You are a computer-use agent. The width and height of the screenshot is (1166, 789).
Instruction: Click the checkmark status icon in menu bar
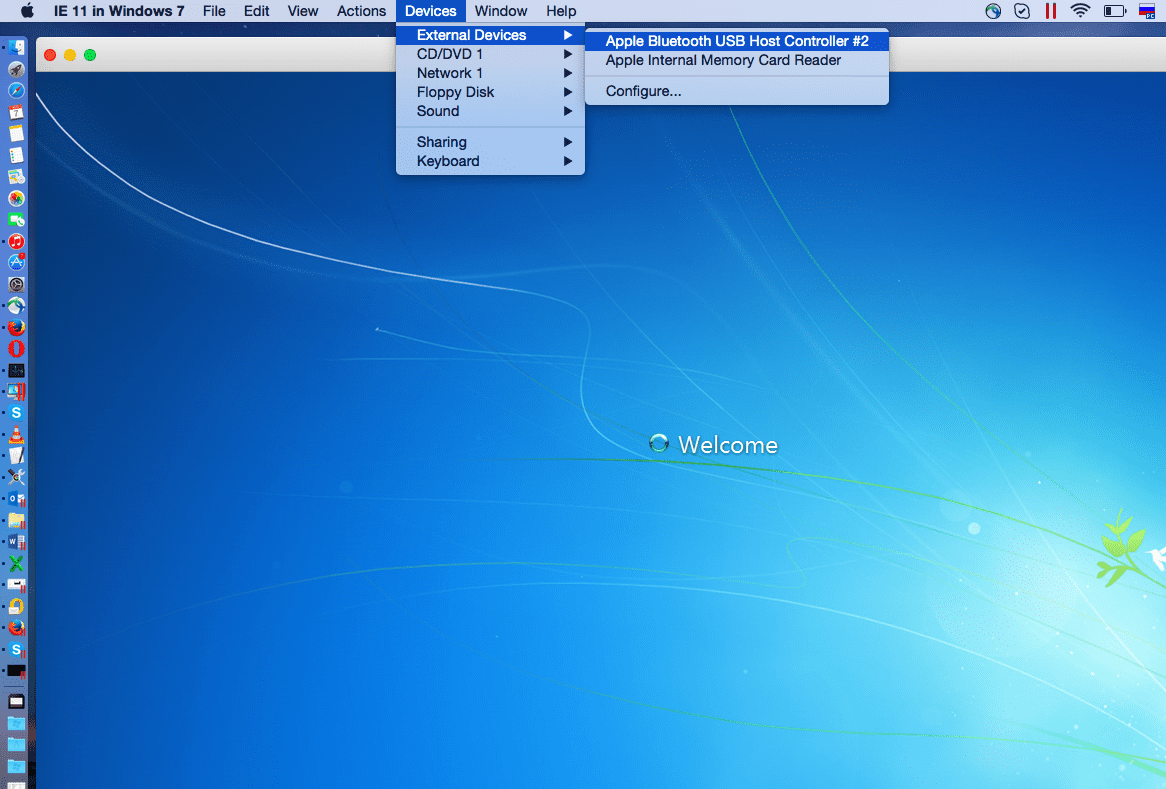pyautogui.click(x=1021, y=10)
